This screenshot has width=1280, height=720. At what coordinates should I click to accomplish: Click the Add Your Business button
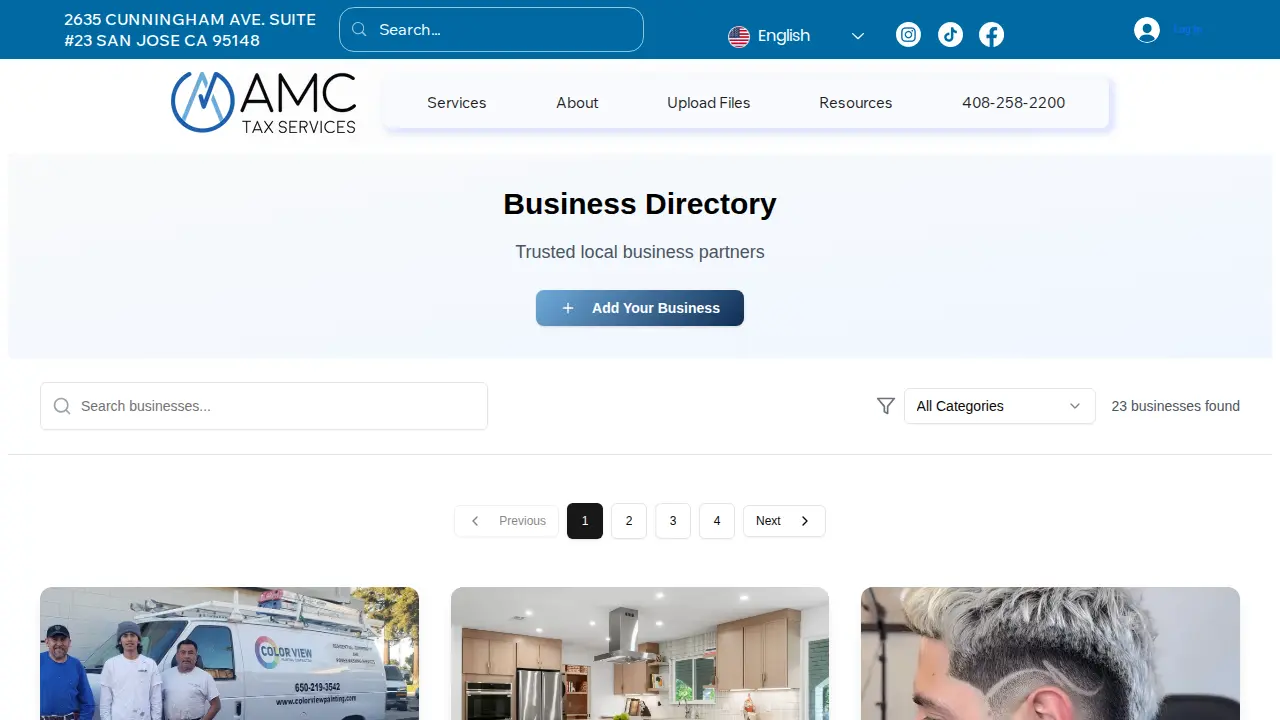click(640, 308)
